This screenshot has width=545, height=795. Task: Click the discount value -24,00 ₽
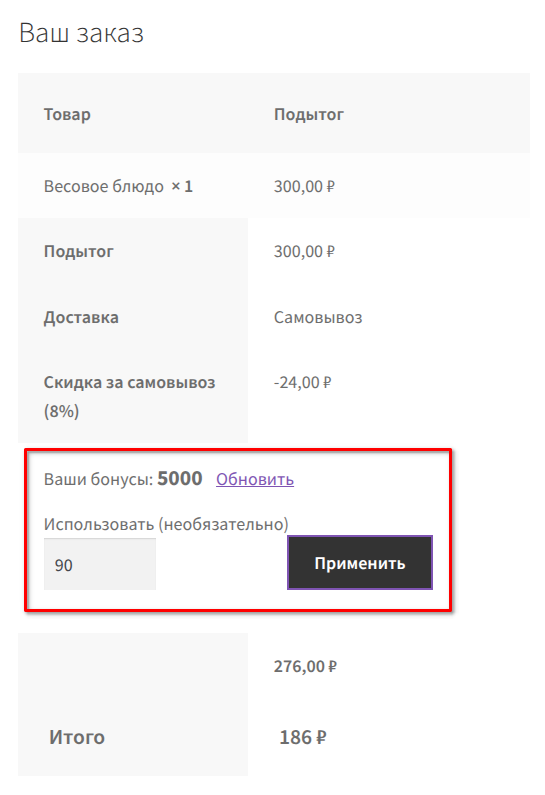[x=302, y=382]
